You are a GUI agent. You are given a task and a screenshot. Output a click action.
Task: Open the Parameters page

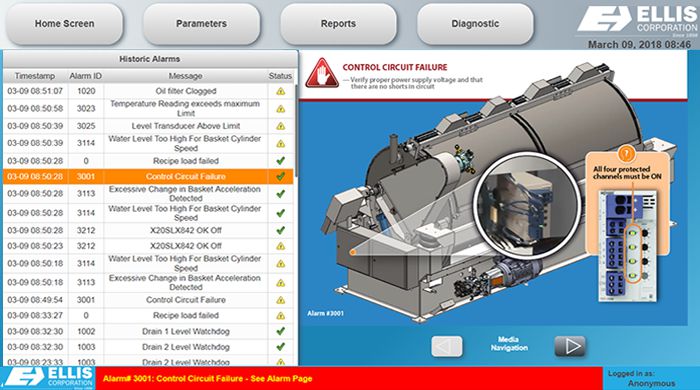(x=201, y=24)
